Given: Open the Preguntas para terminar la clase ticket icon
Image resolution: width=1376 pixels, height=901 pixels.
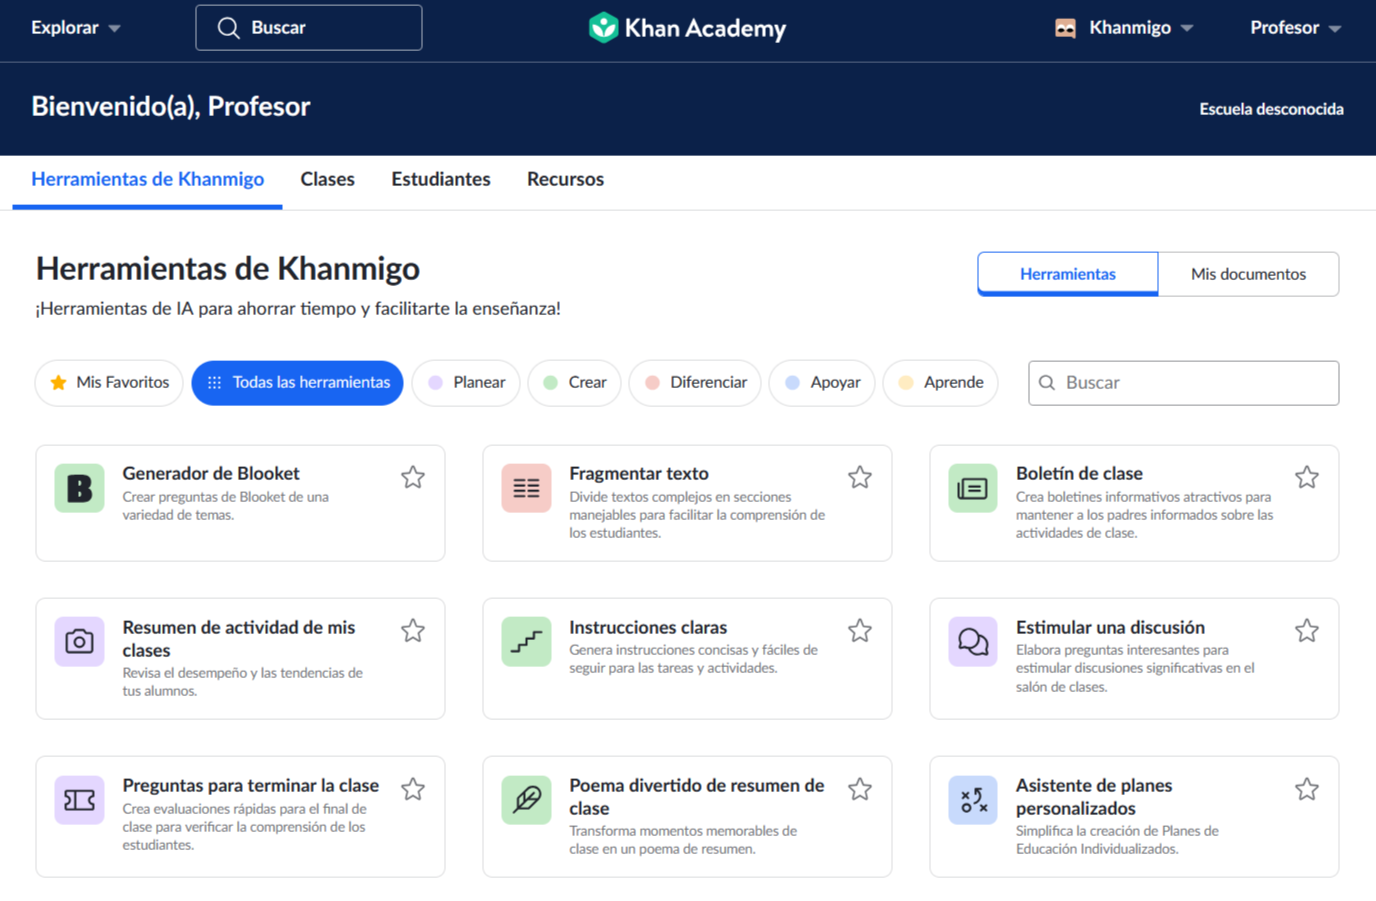Looking at the screenshot, I should pyautogui.click(x=80, y=800).
